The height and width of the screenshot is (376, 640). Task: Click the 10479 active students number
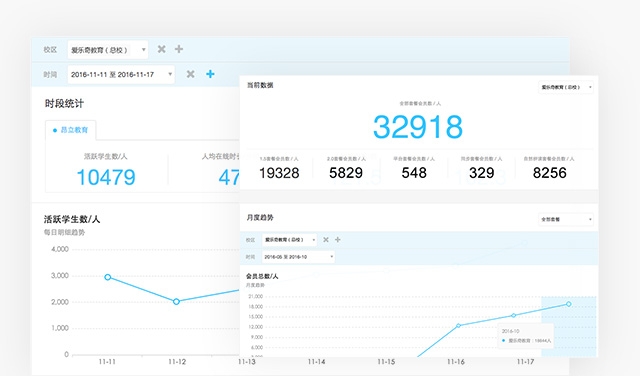pyautogui.click(x=106, y=177)
